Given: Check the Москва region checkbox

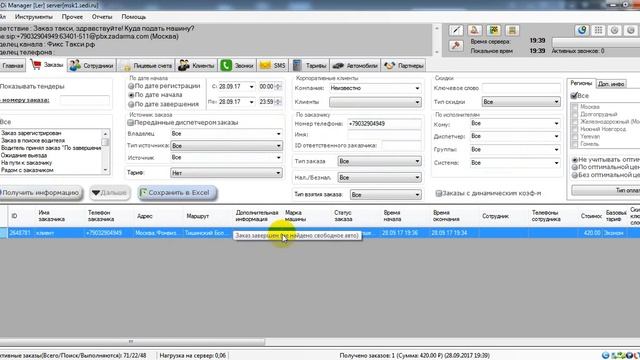Looking at the screenshot, I should pyautogui.click(x=575, y=107).
